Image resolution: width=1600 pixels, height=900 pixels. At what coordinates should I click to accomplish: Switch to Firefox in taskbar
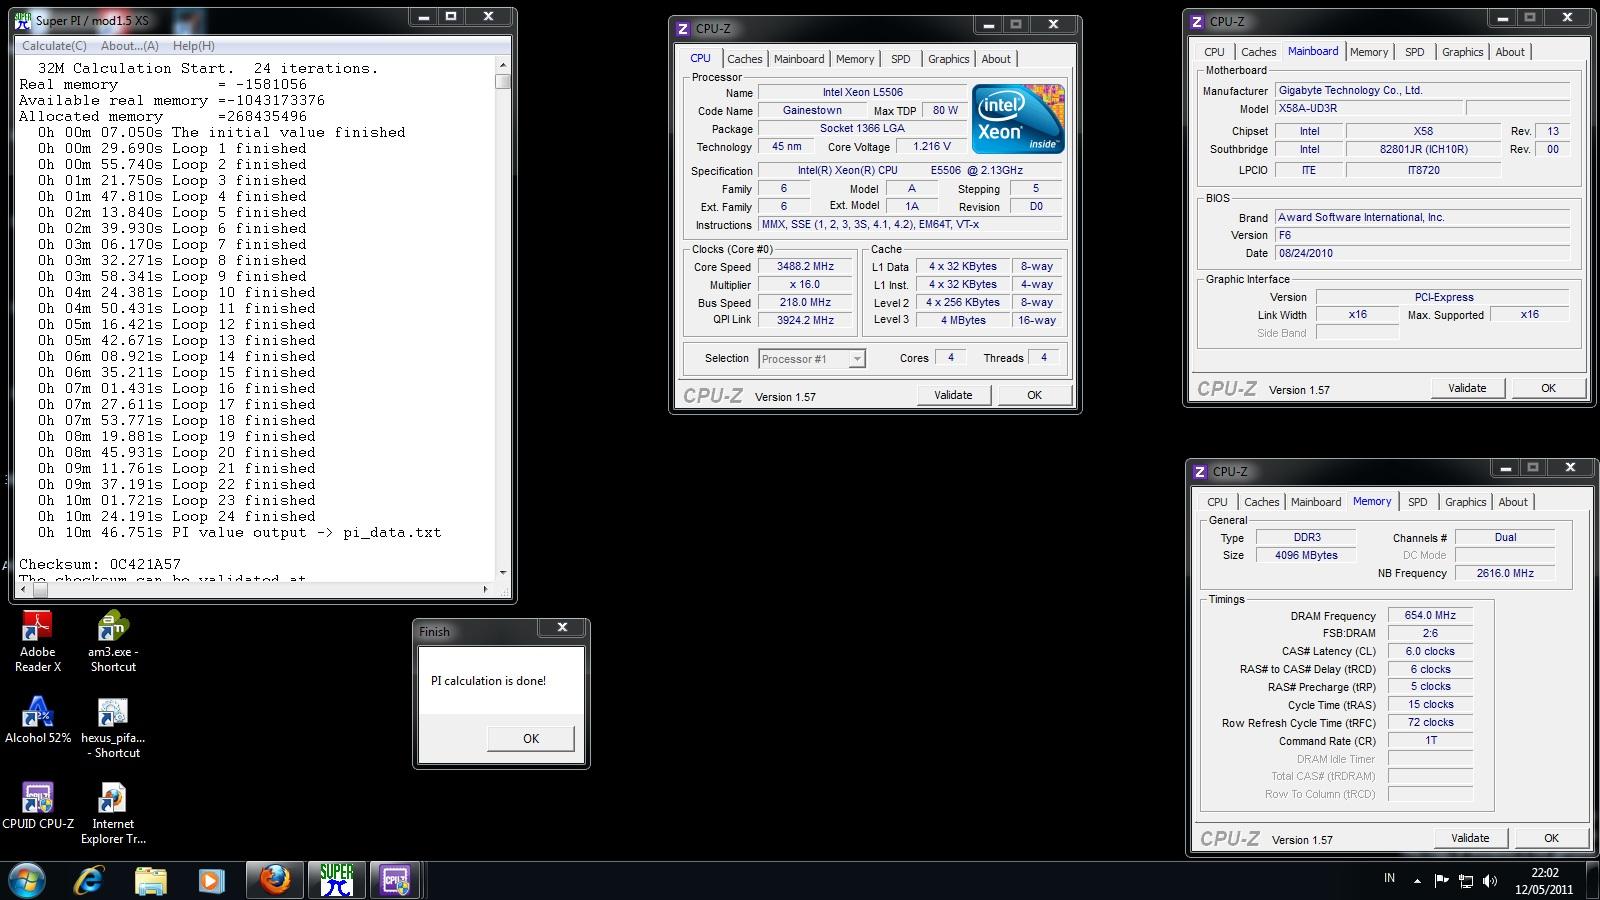pos(275,880)
